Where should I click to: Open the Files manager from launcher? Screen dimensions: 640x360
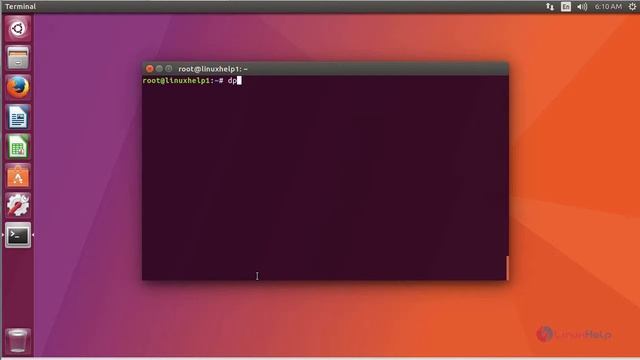(18, 58)
